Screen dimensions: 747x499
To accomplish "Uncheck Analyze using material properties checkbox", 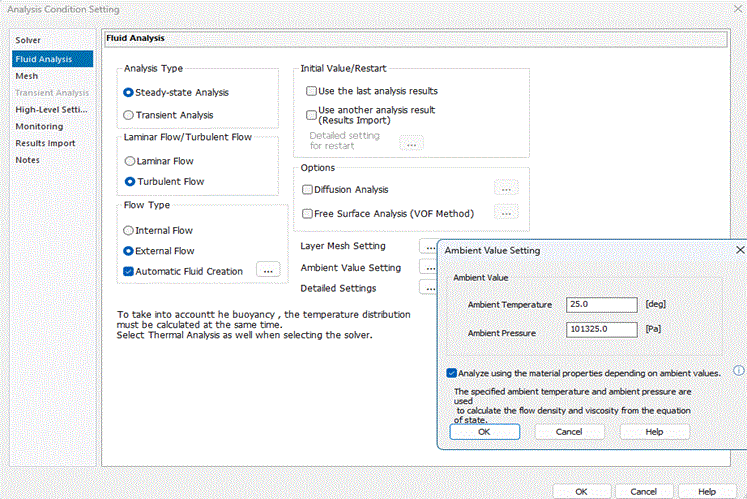I will click(x=453, y=372).
